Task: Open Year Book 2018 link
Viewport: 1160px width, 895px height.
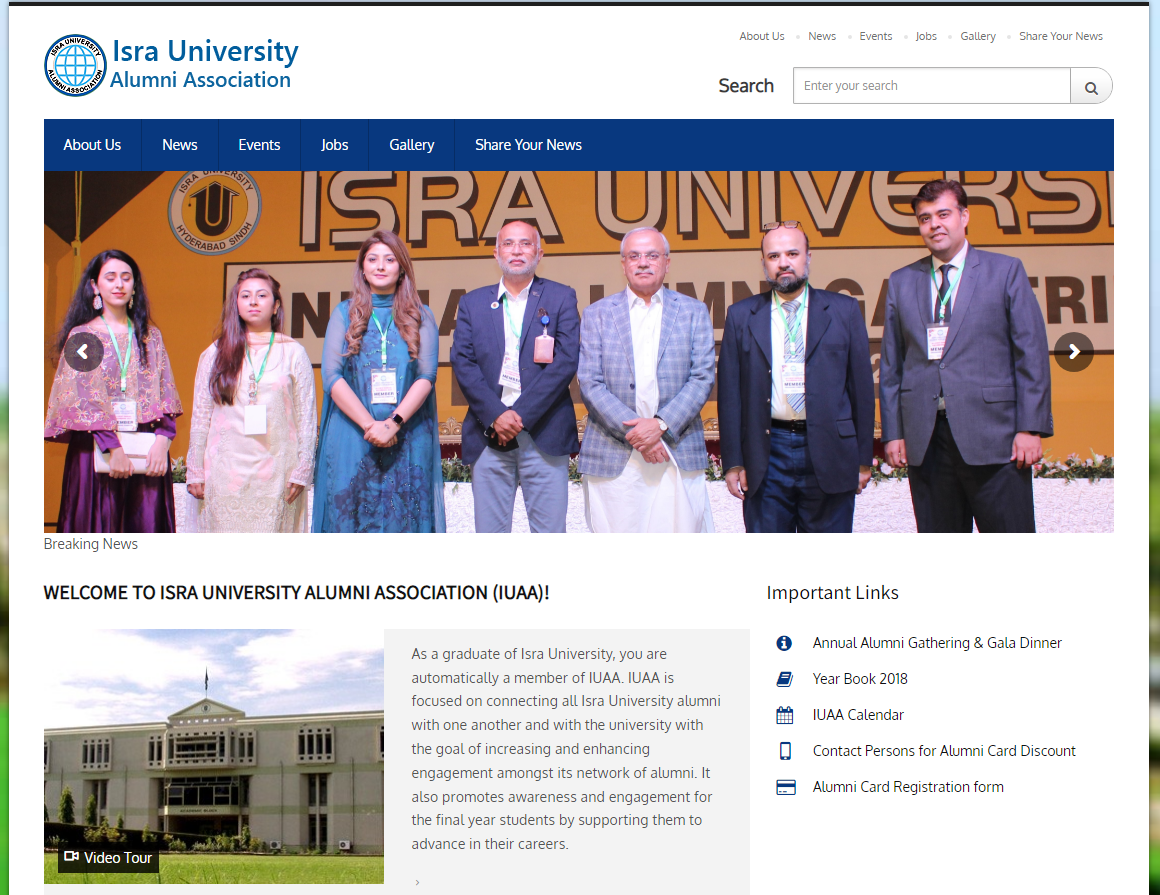Action: pos(860,679)
